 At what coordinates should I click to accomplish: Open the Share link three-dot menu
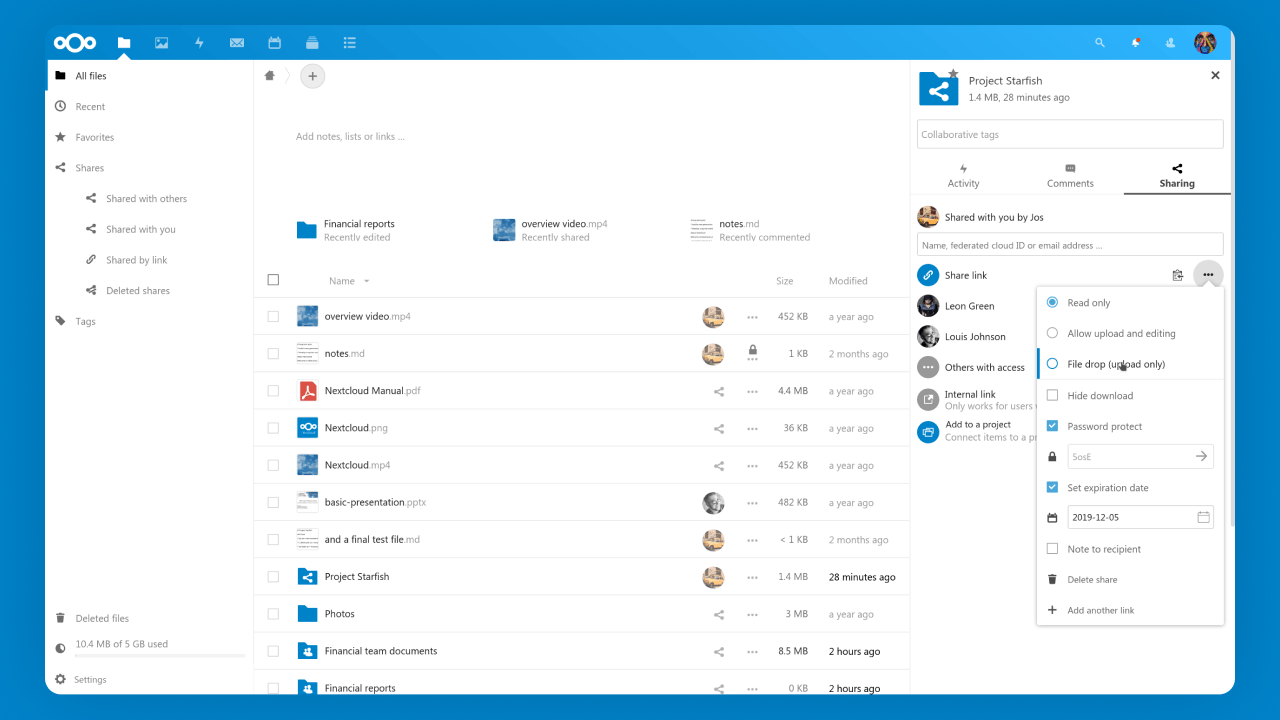click(1208, 275)
